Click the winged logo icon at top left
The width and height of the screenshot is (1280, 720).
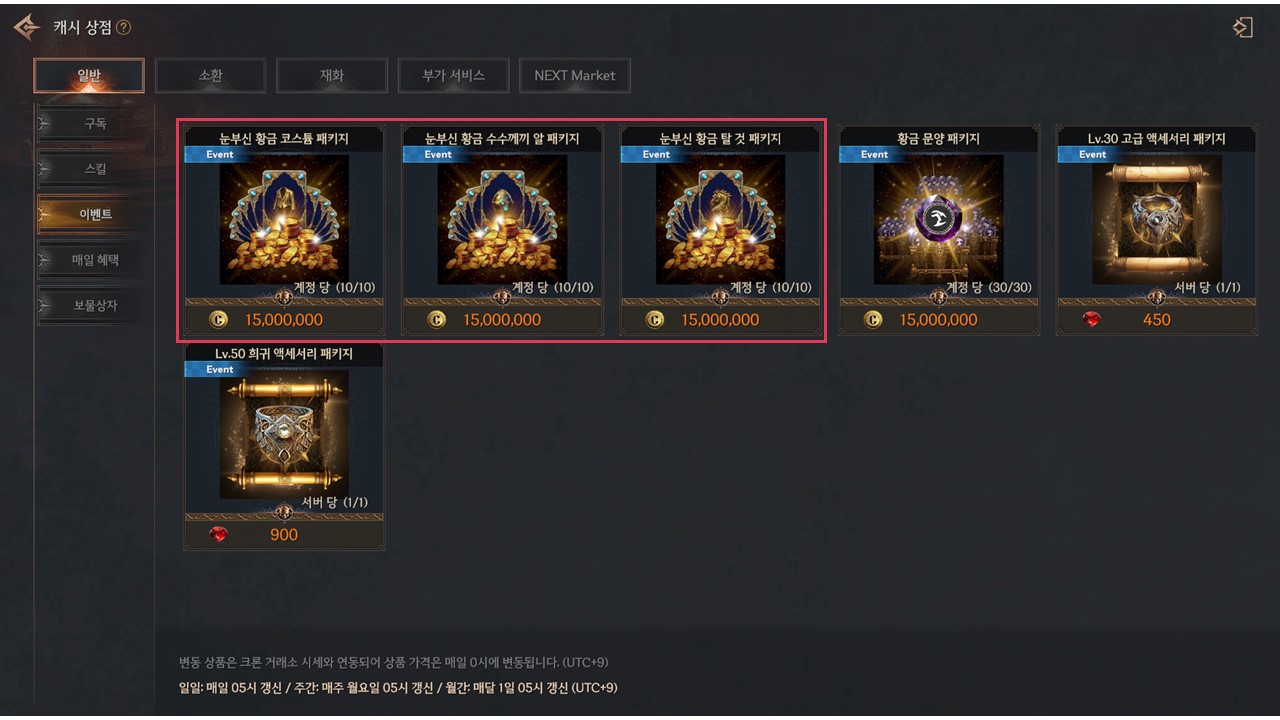[x=27, y=27]
